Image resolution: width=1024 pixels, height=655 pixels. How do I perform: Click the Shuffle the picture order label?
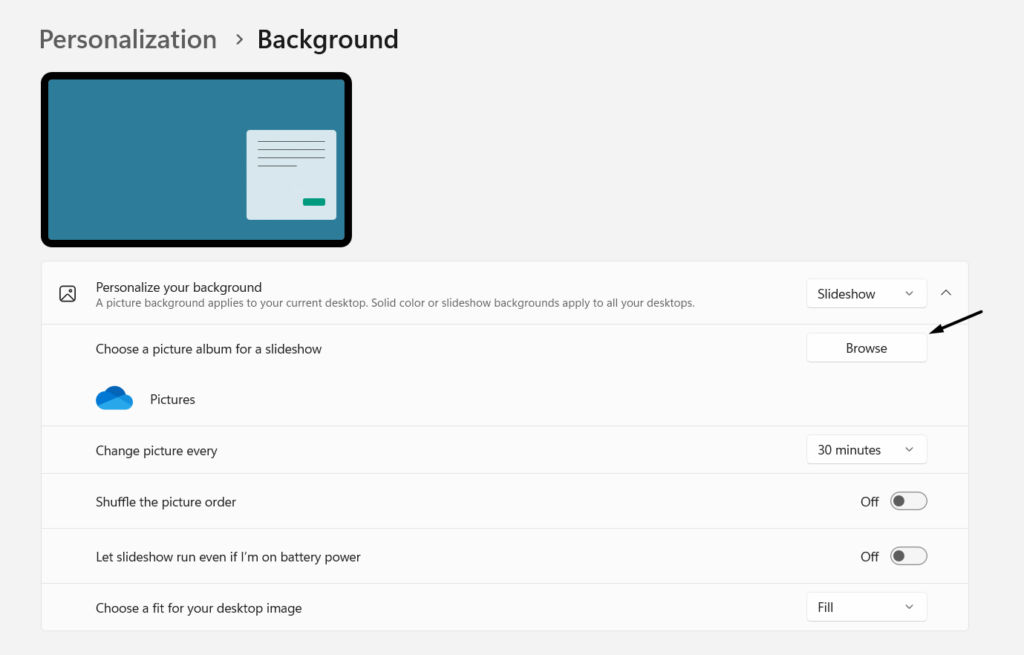(x=166, y=502)
